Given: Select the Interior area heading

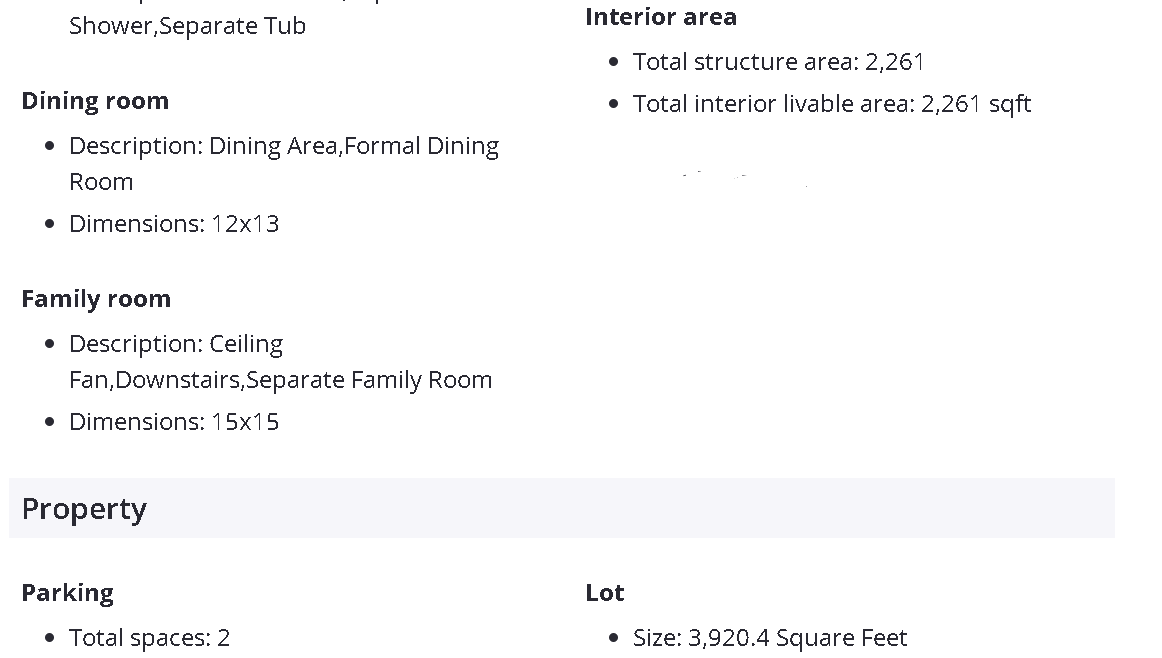Looking at the screenshot, I should 661,17.
